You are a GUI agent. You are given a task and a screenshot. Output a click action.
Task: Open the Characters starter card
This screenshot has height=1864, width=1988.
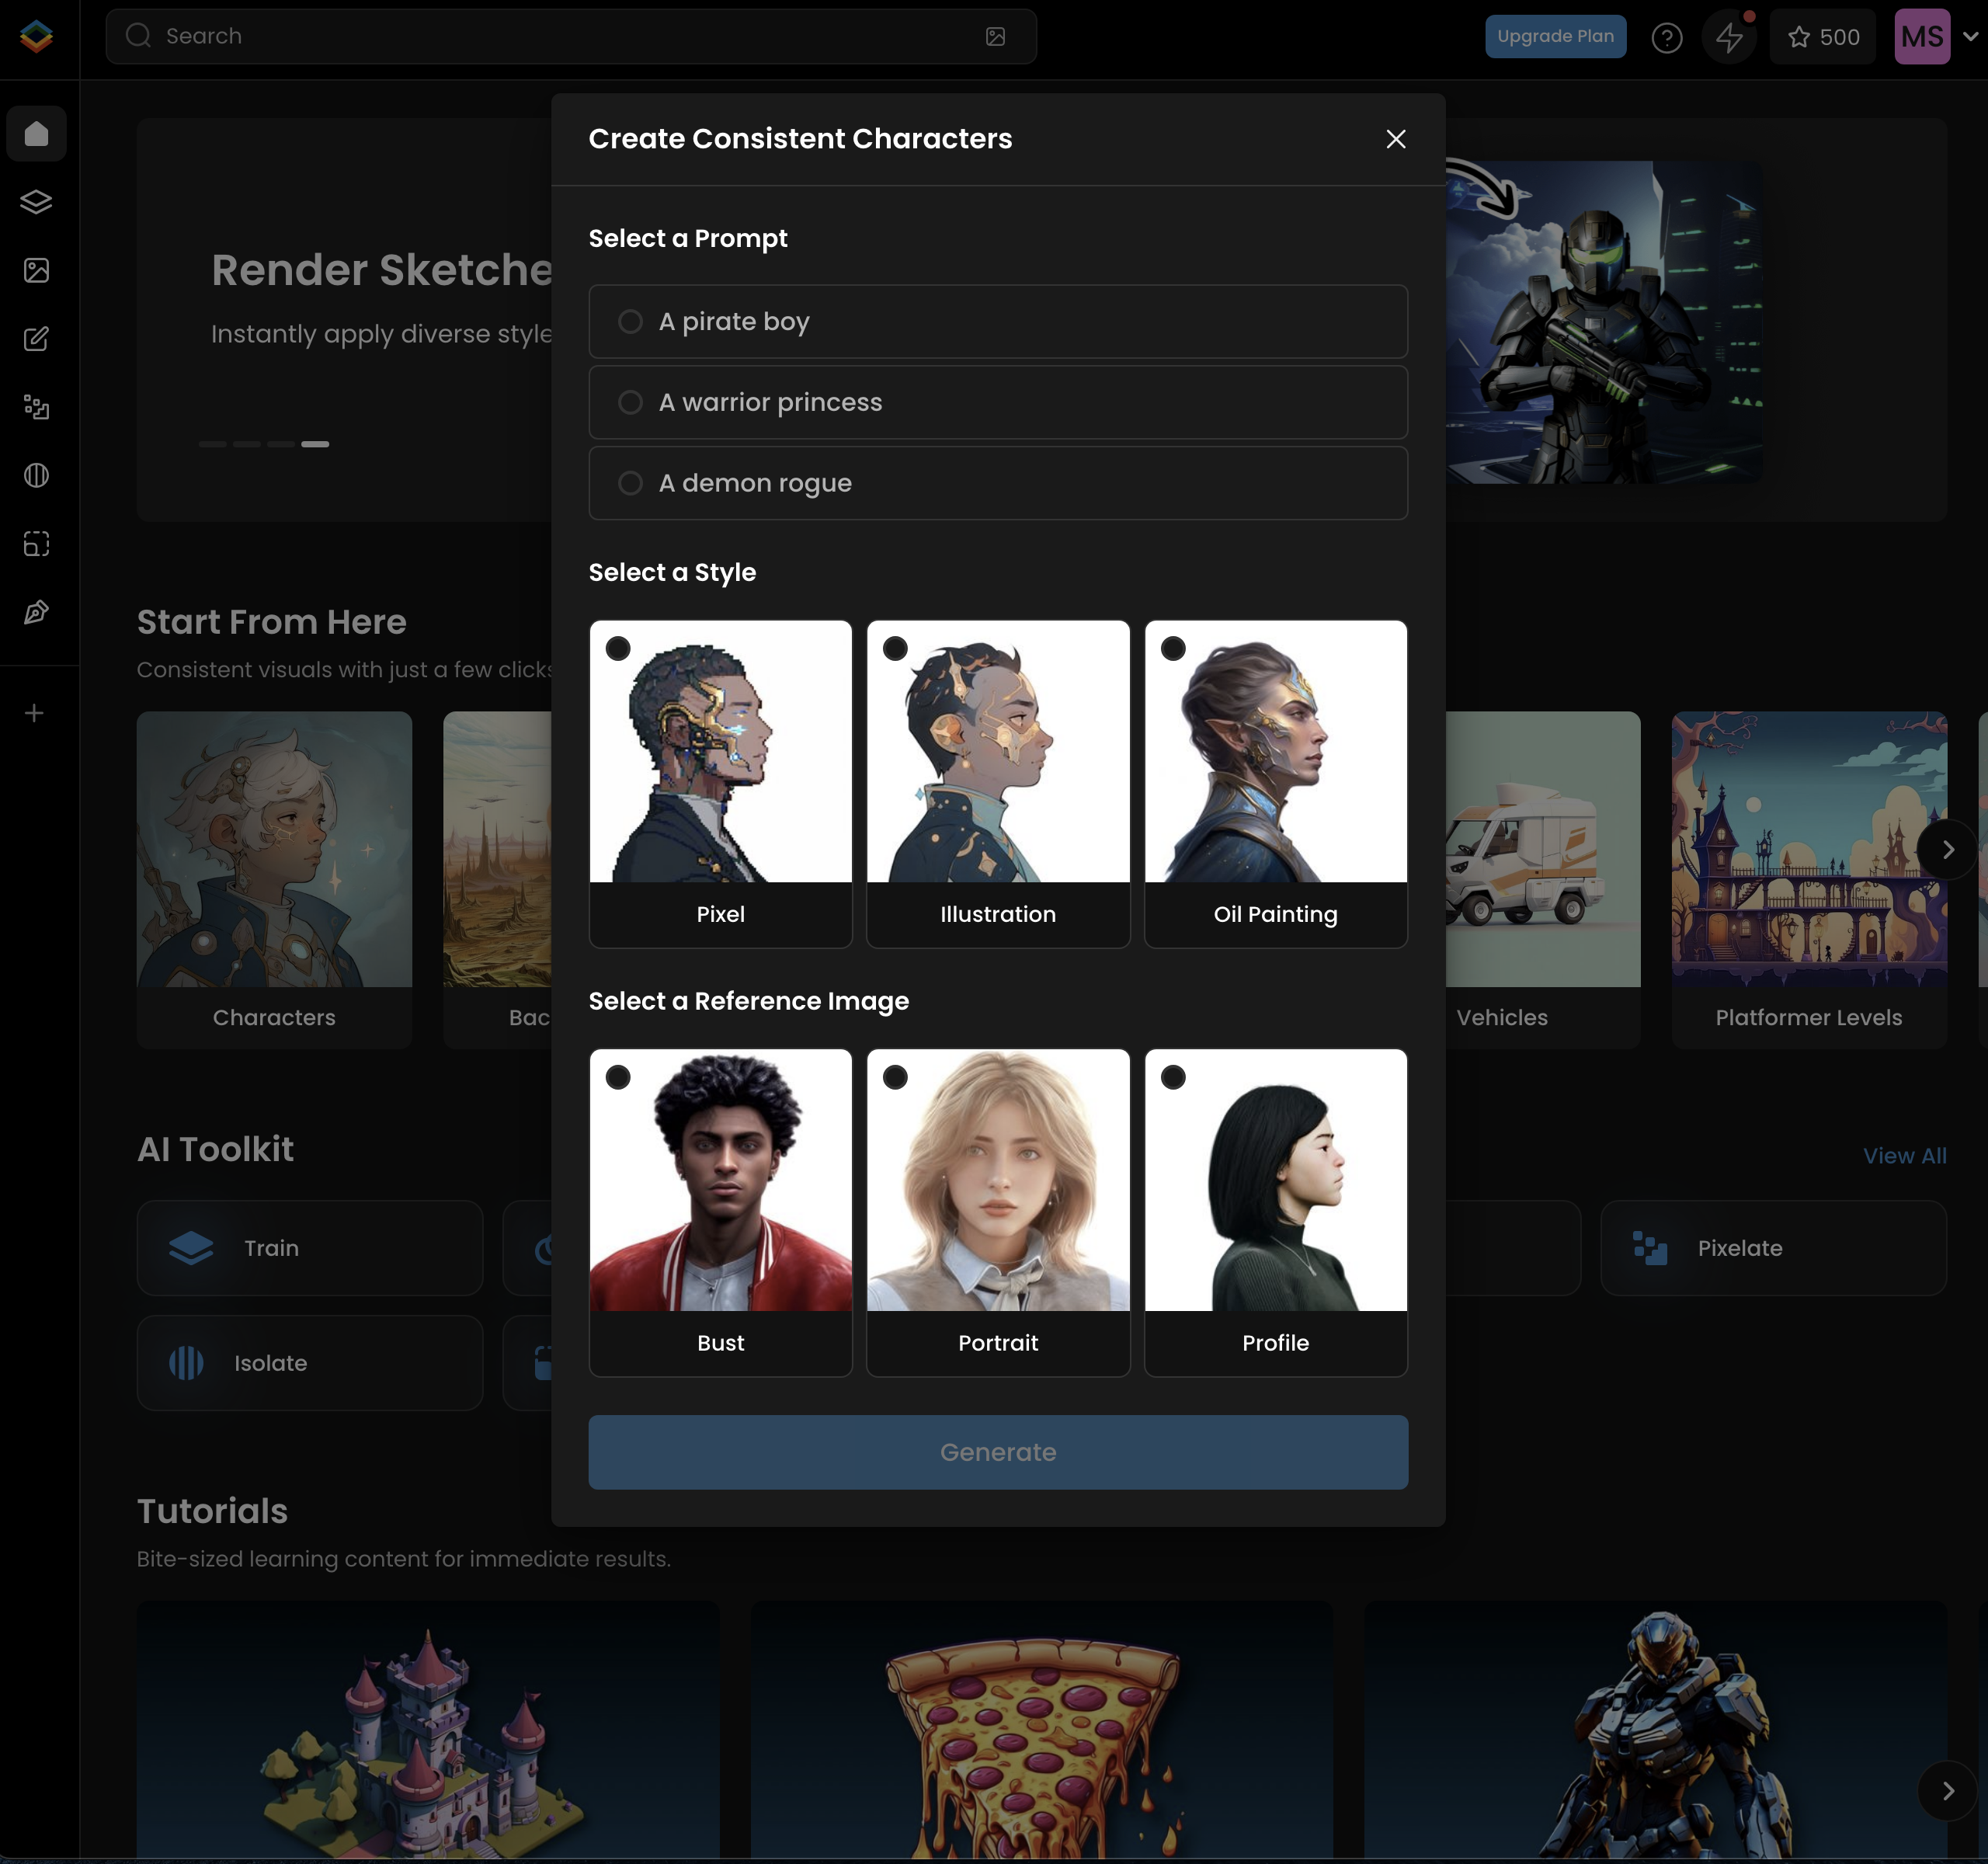pos(274,880)
